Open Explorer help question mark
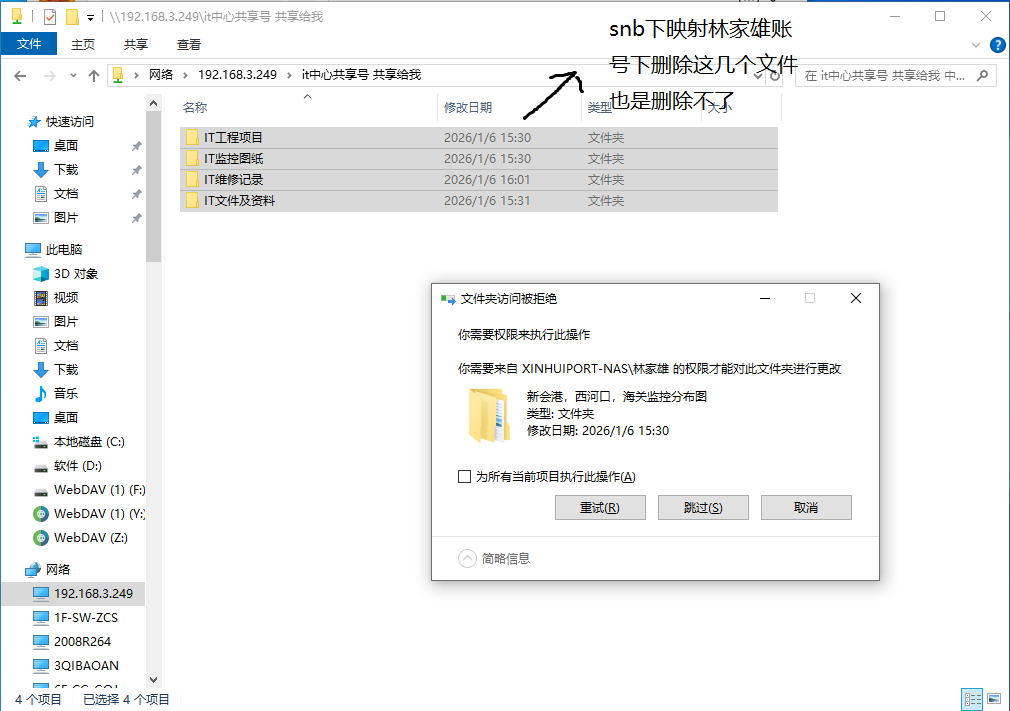Screen dimensions: 1010x711 (998, 45)
